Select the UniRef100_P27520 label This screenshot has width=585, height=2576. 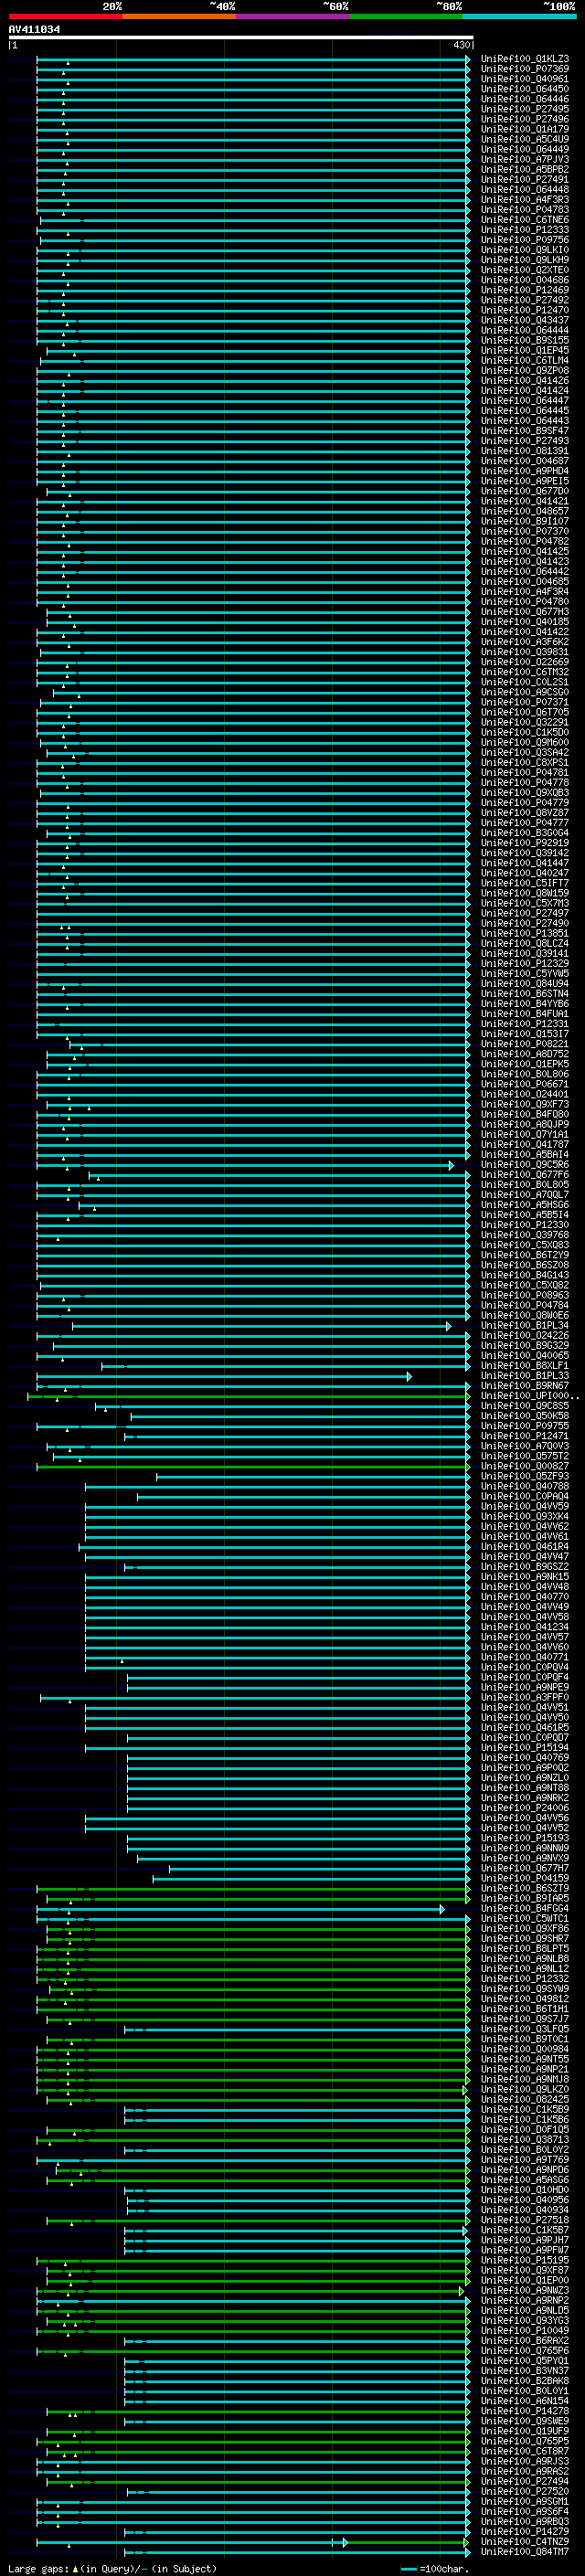pos(525,2491)
